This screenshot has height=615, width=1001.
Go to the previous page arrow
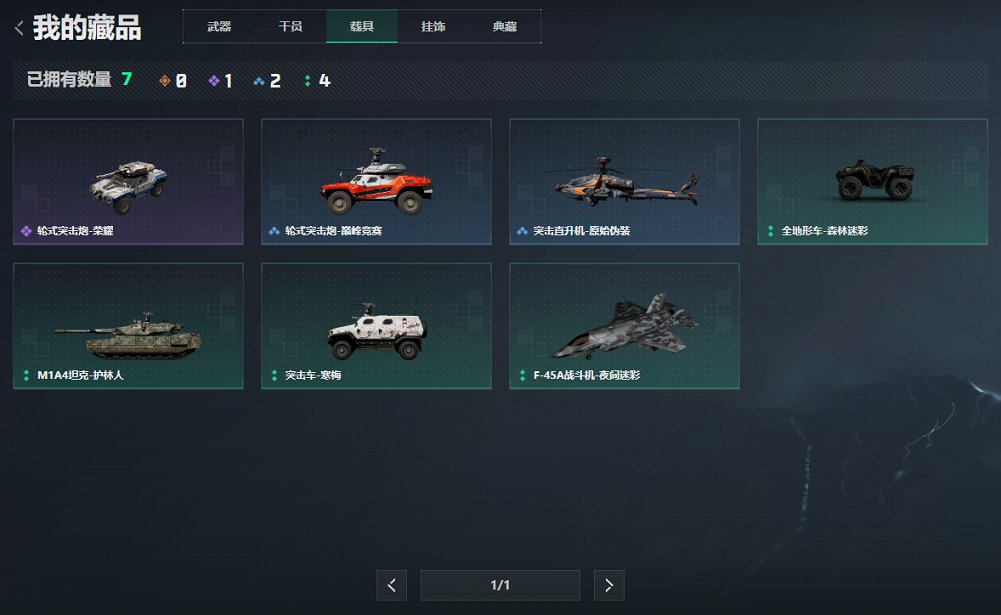(x=391, y=585)
